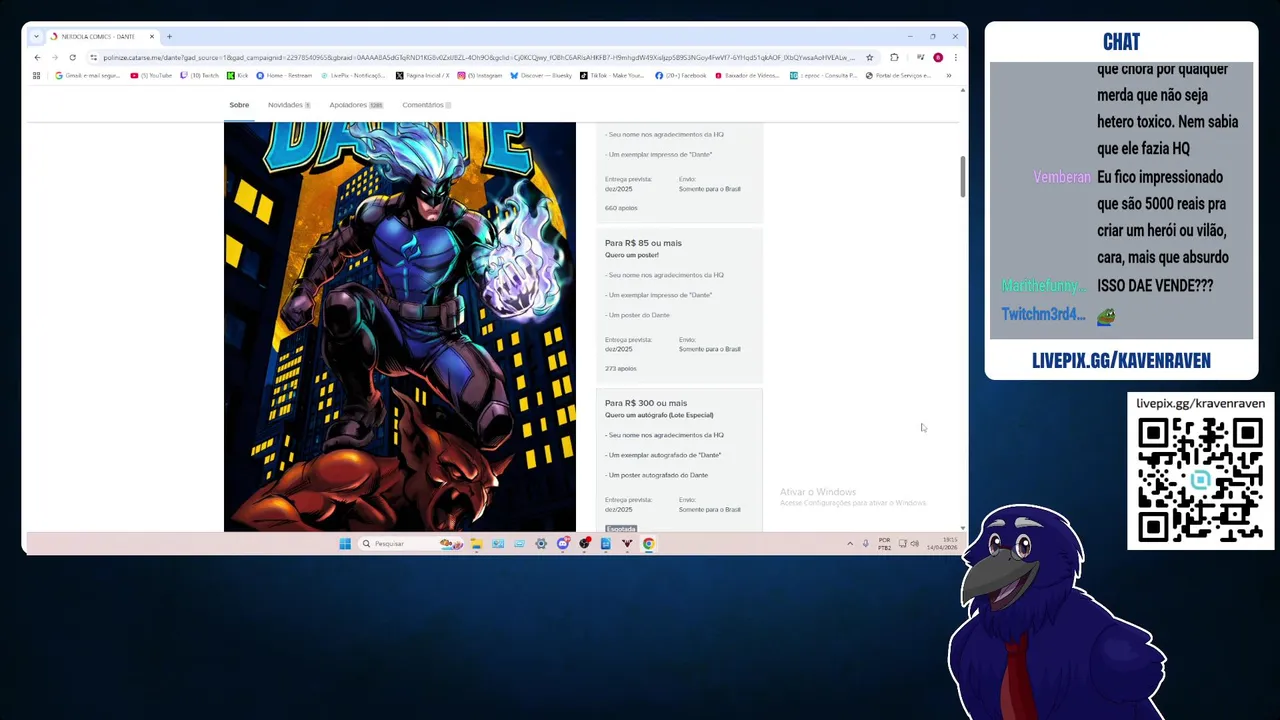Screen dimensions: 1280x720
Task: Open the Google apps grid in the bookmarks bar
Action: pyautogui.click(x=37, y=75)
